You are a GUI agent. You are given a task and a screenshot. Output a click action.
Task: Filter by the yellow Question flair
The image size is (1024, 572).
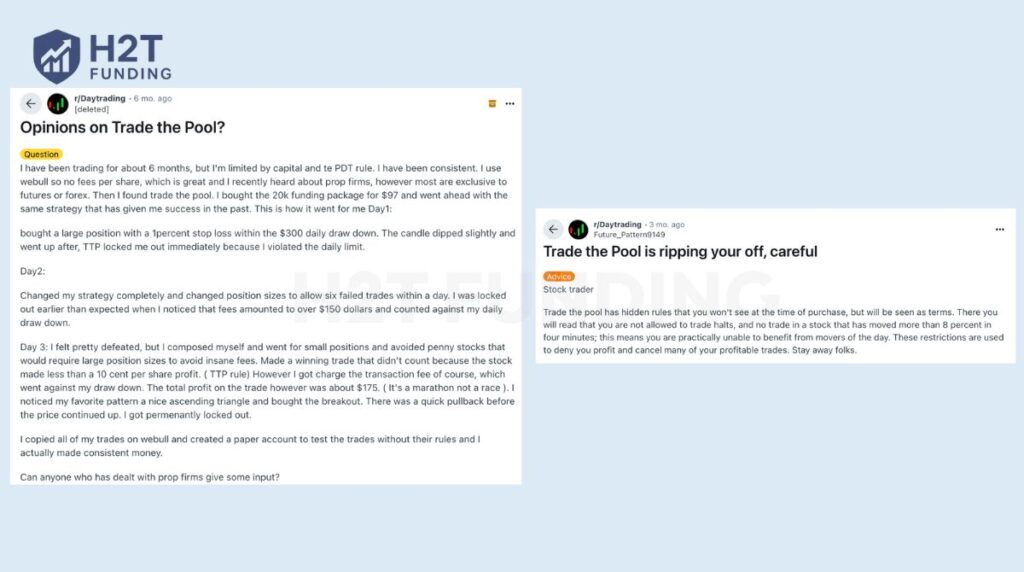point(41,154)
